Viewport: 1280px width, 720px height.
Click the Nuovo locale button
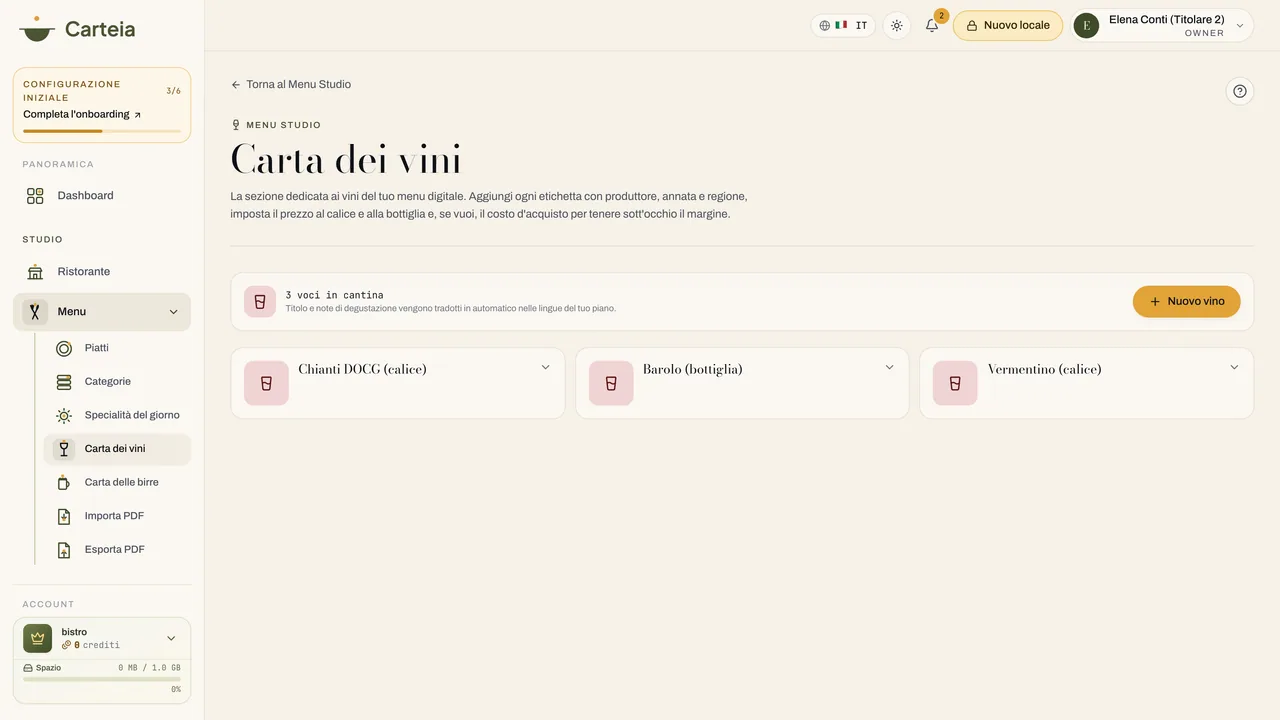point(1008,25)
